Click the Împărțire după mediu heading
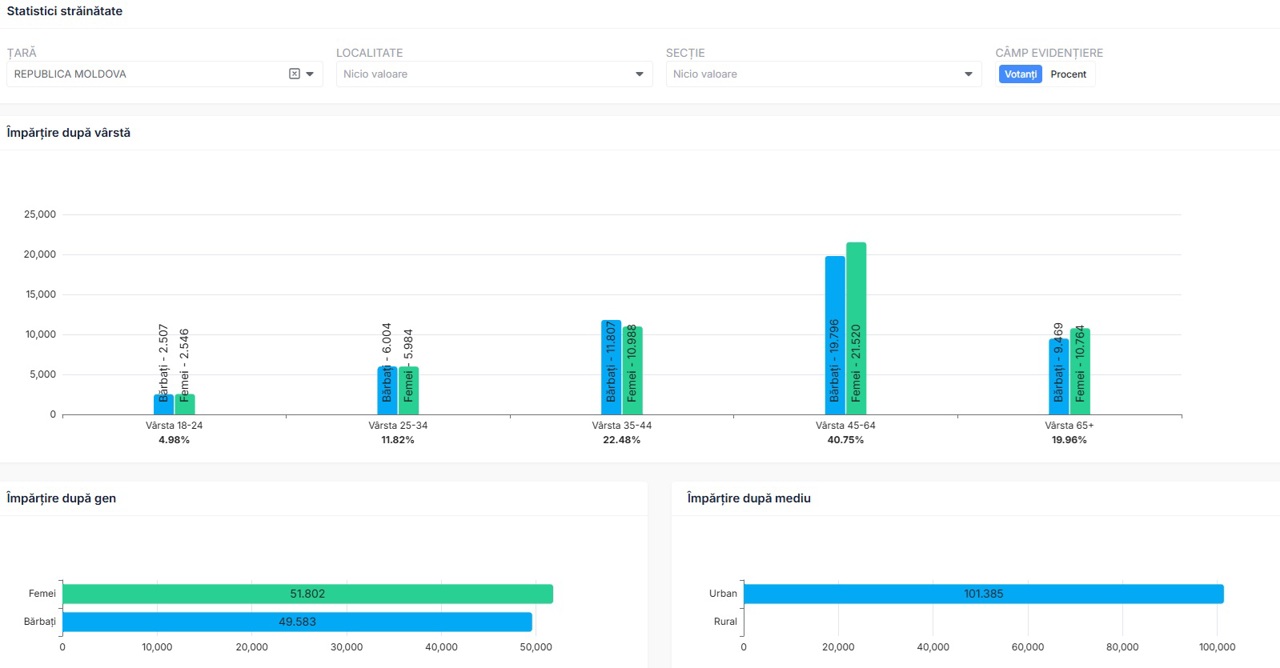 pyautogui.click(x=748, y=498)
